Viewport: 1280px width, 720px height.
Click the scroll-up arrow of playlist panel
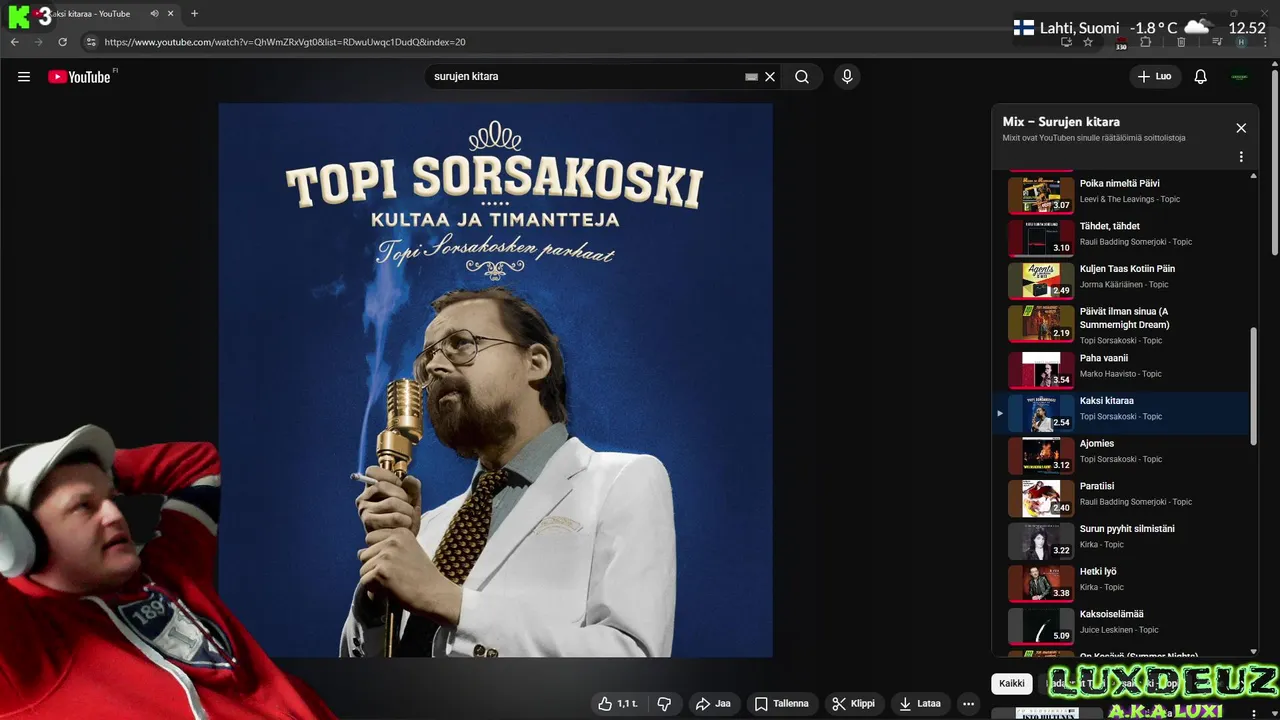point(1254,177)
